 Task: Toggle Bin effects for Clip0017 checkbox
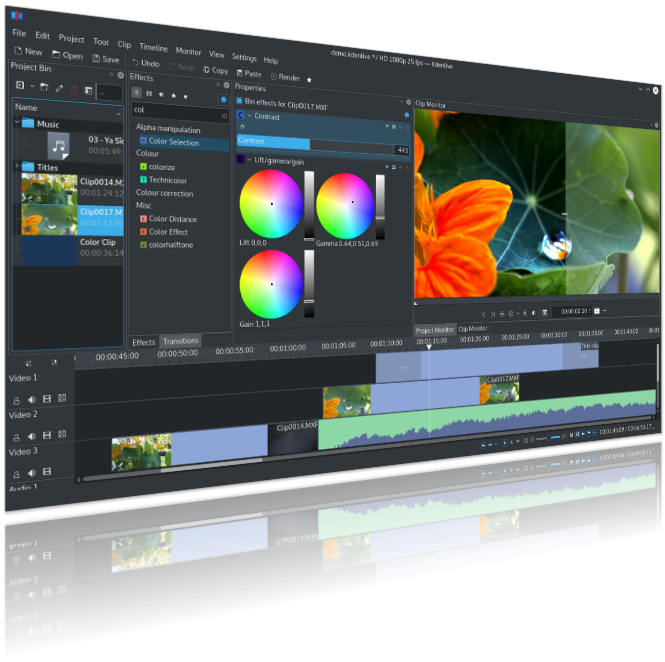239,101
